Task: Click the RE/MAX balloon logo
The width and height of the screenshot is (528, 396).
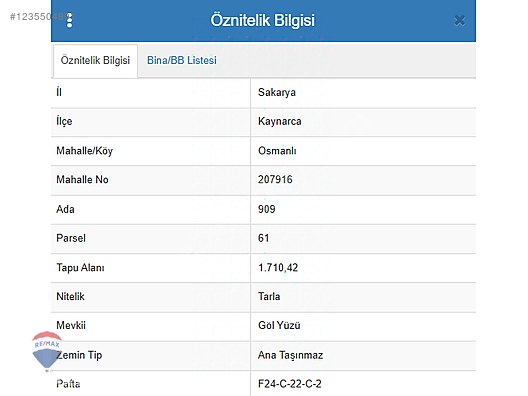Action: (47, 351)
